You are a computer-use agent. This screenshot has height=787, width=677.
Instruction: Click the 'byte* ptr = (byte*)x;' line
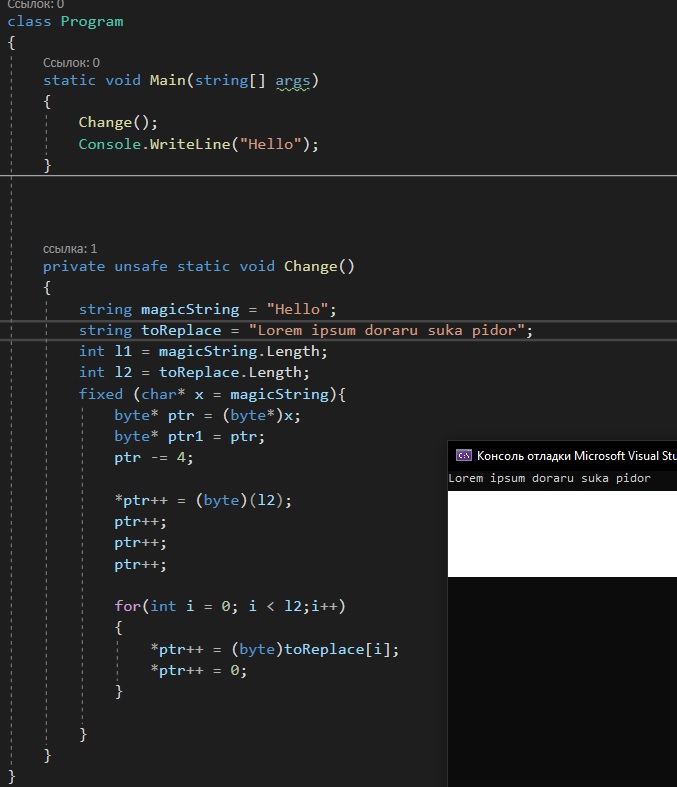pyautogui.click(x=207, y=416)
